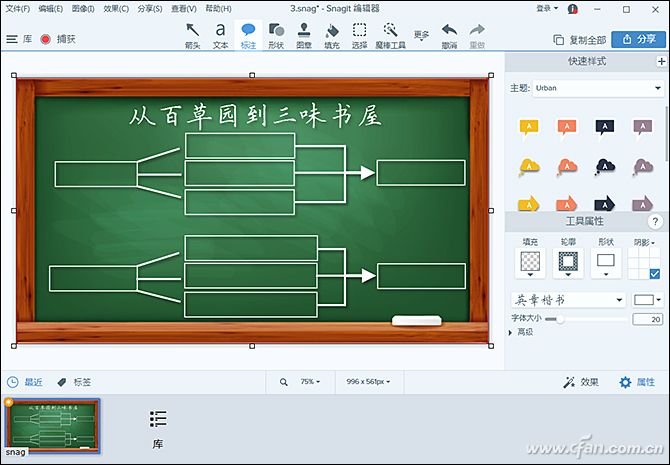Screen dimensions: 670x465
Task: Open the Outline (轮廓) color swatch
Action: 568,262
